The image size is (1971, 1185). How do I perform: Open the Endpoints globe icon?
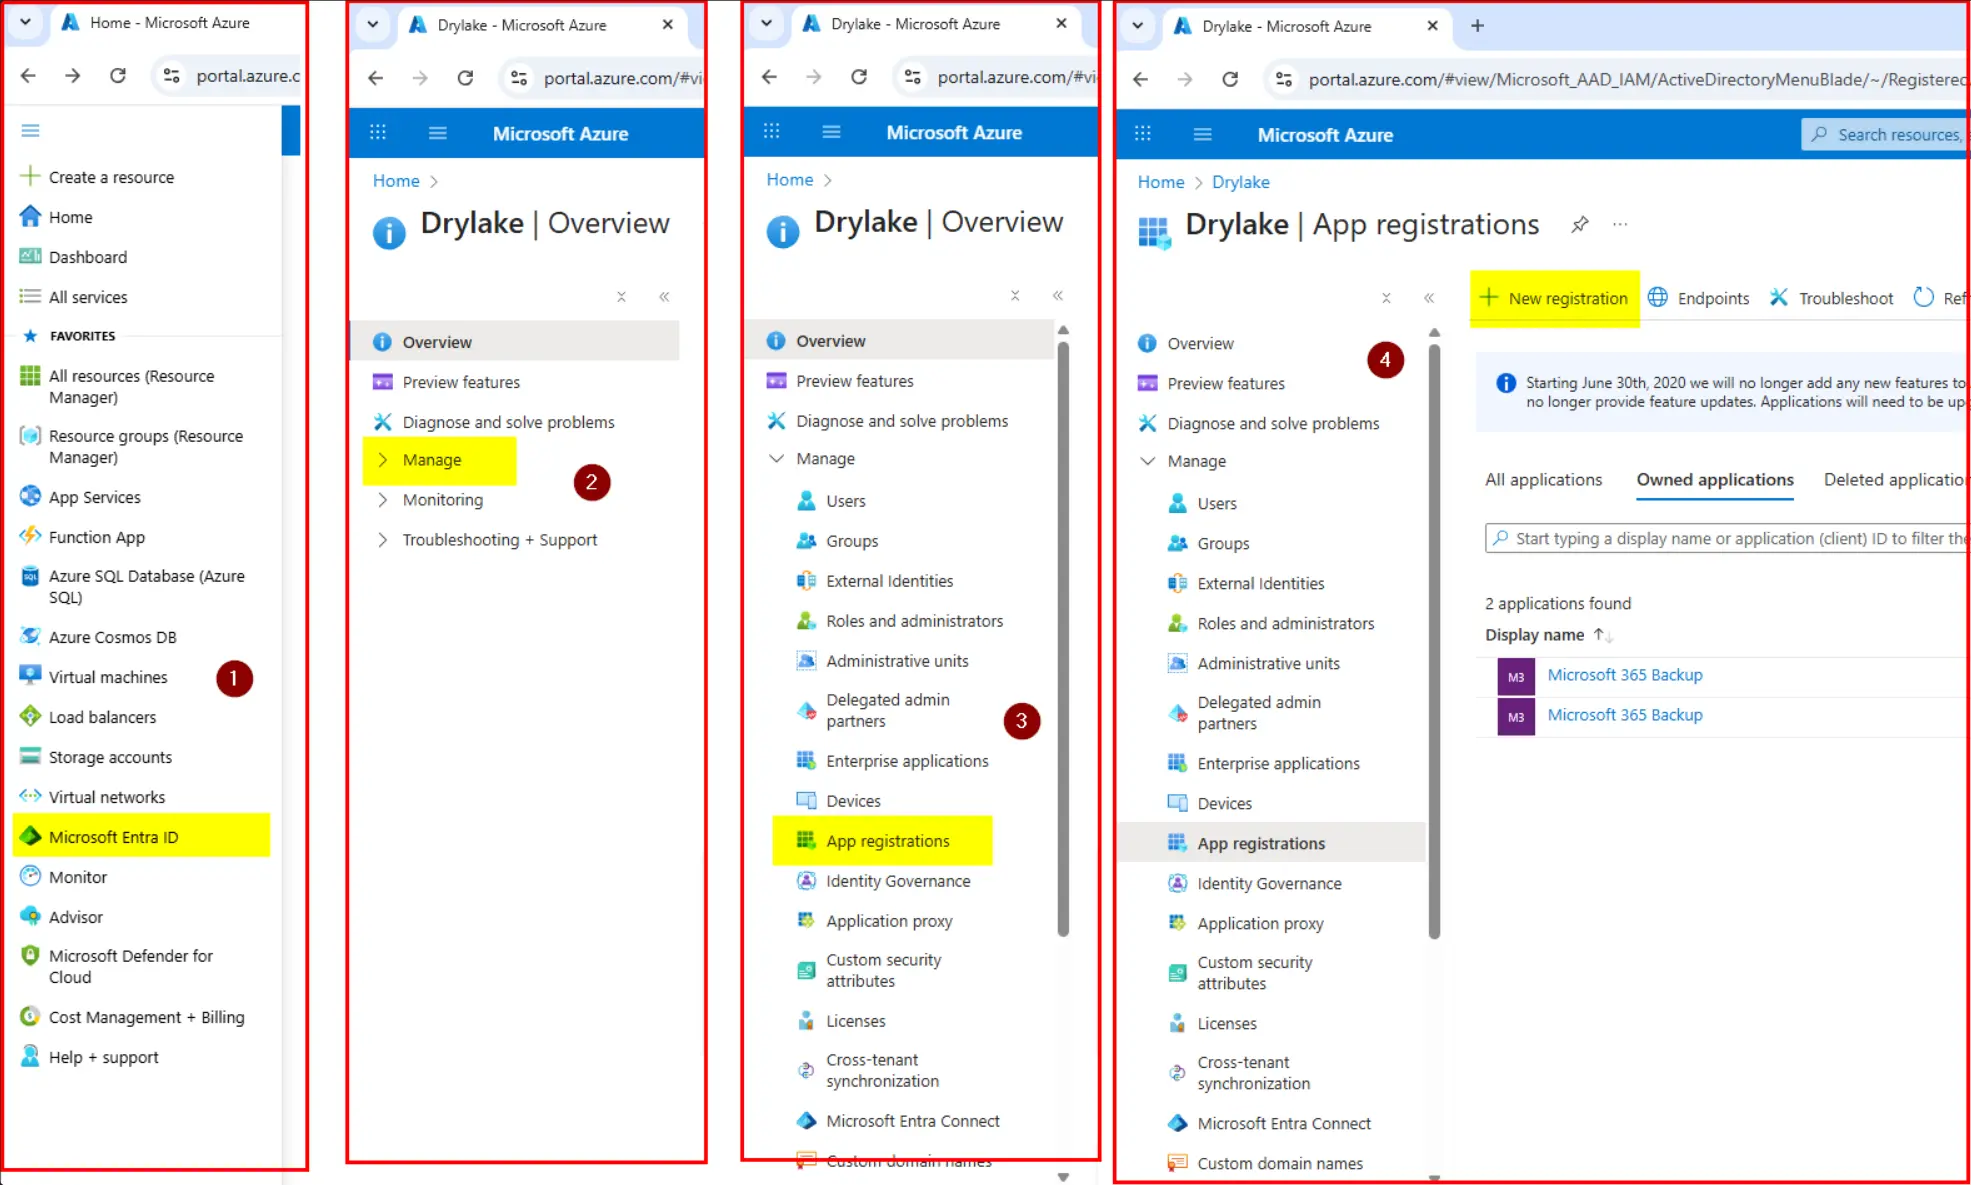pos(1658,298)
